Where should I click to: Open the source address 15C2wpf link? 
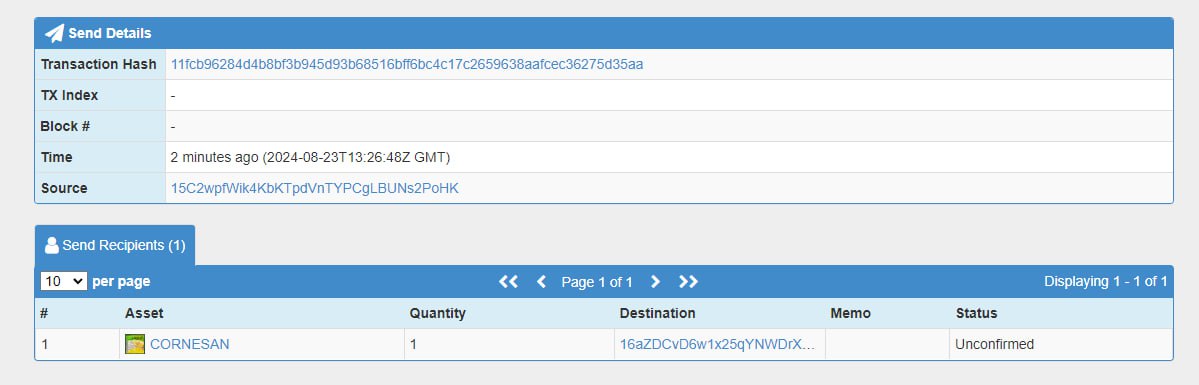point(314,188)
